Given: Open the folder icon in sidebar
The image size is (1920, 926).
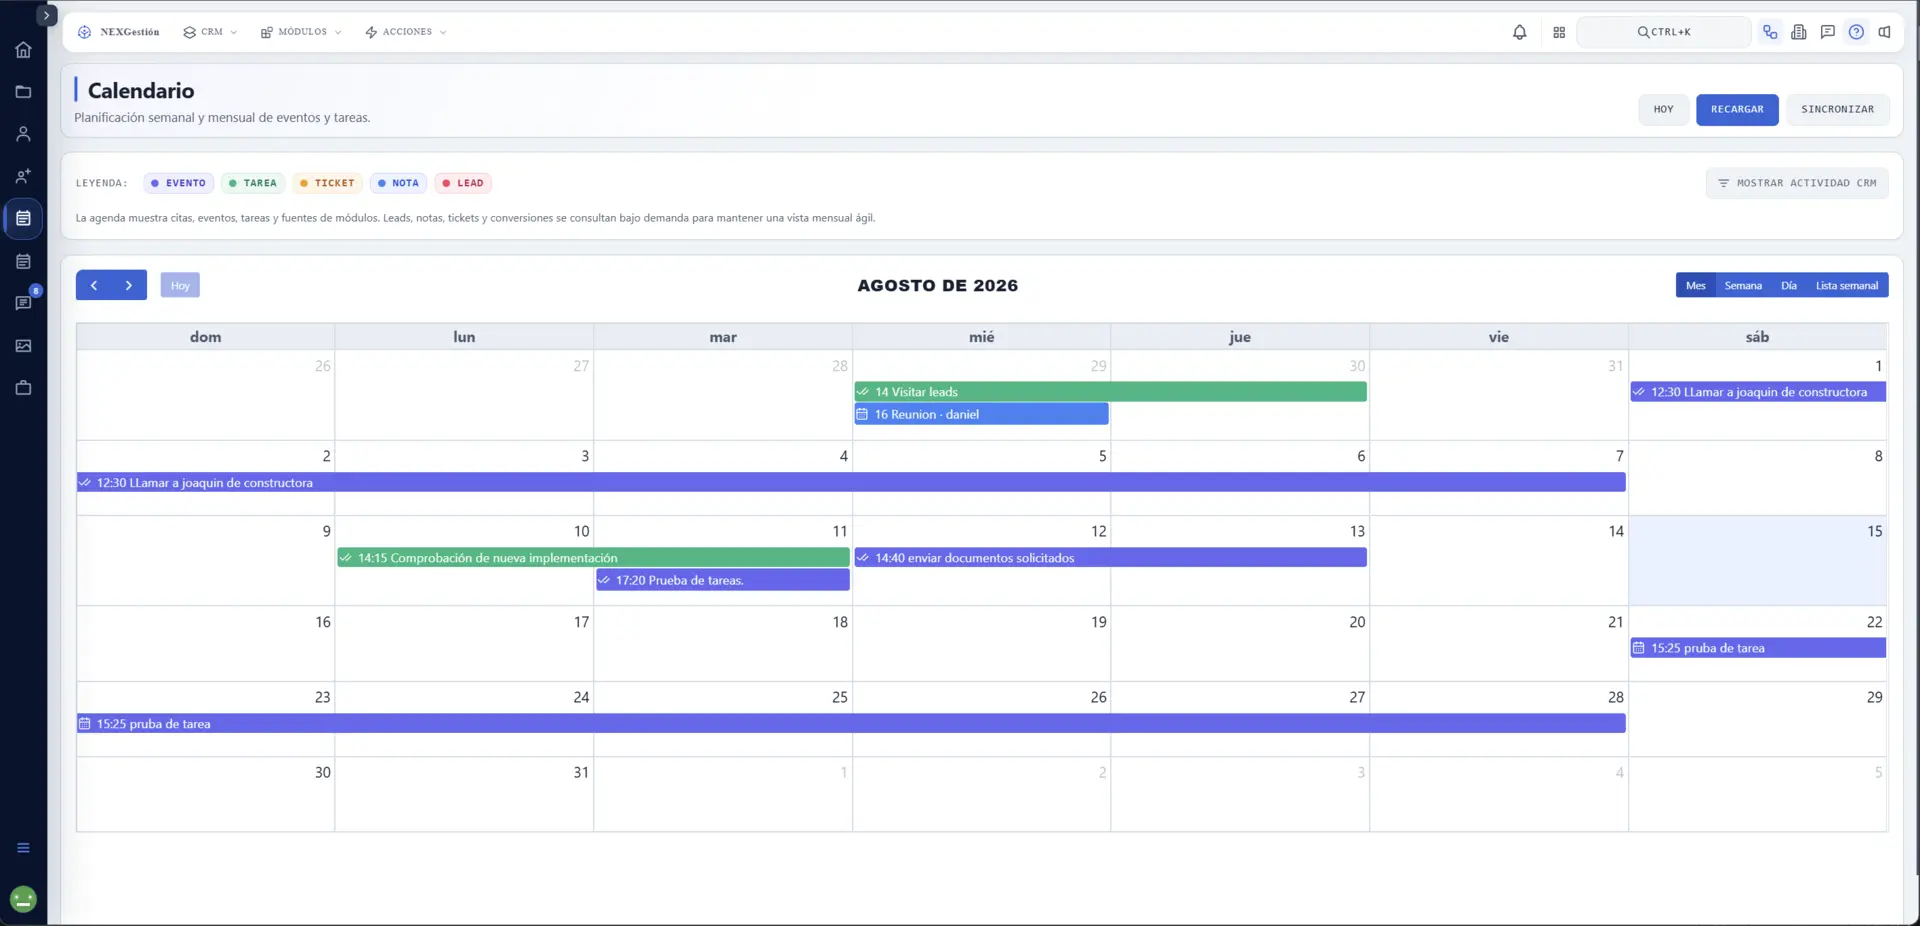Looking at the screenshot, I should tap(23, 92).
